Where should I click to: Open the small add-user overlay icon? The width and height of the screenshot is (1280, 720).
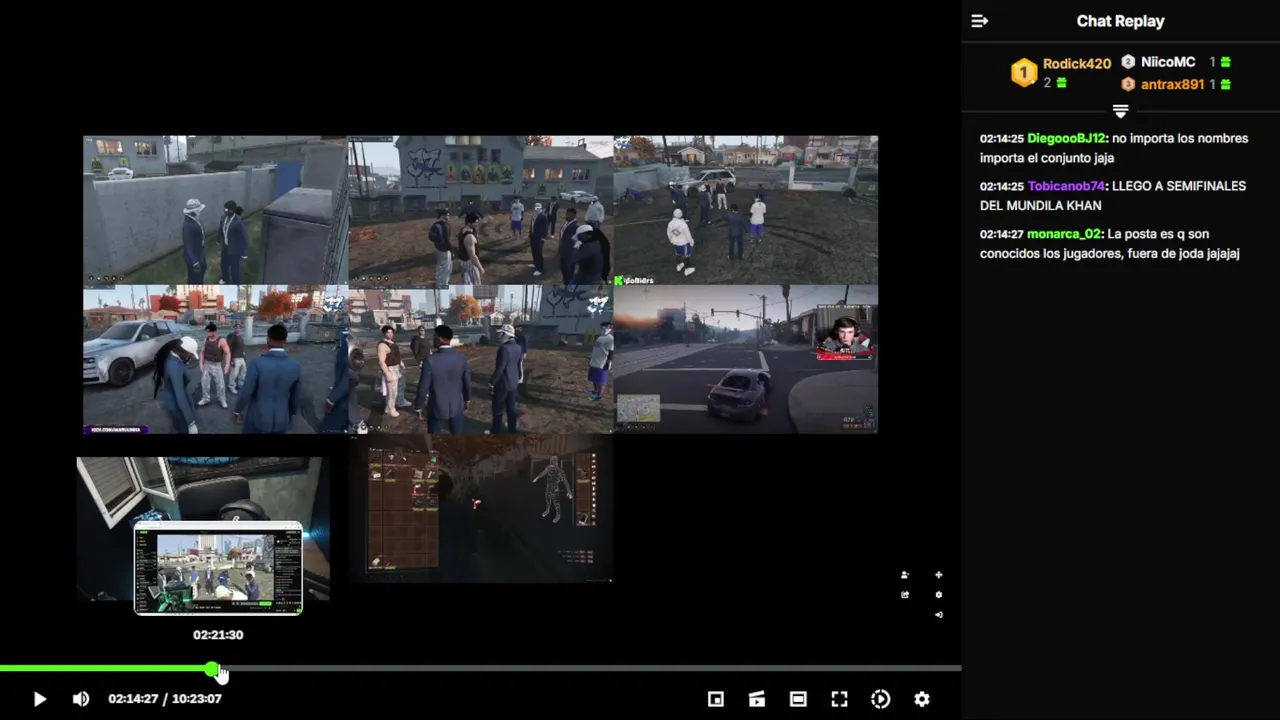click(905, 575)
